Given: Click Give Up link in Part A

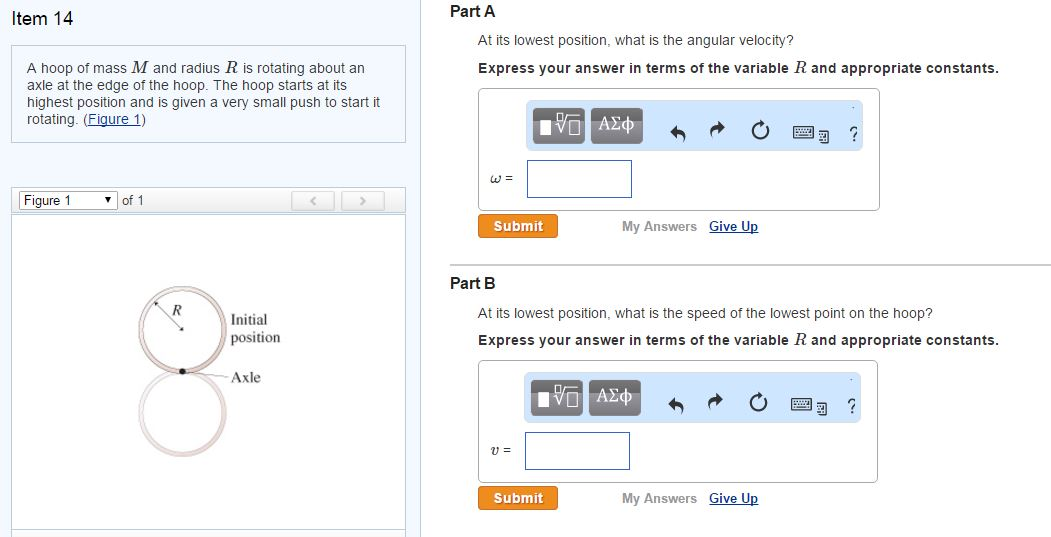Looking at the screenshot, I should click(733, 227).
